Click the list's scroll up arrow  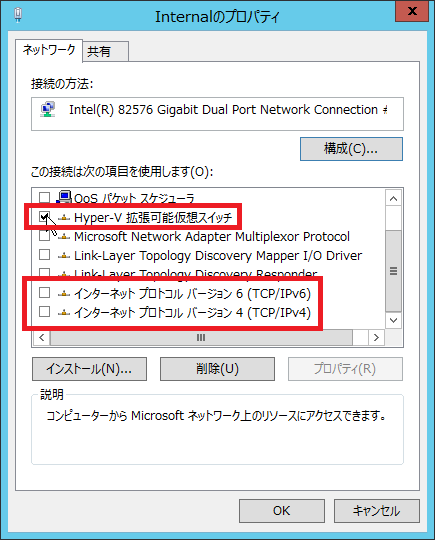393,198
